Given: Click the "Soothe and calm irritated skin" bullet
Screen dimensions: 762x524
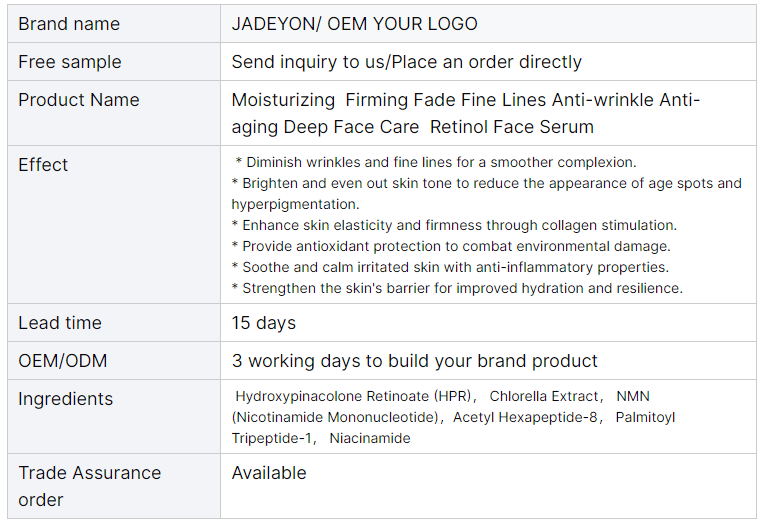Looking at the screenshot, I should pos(449,267).
